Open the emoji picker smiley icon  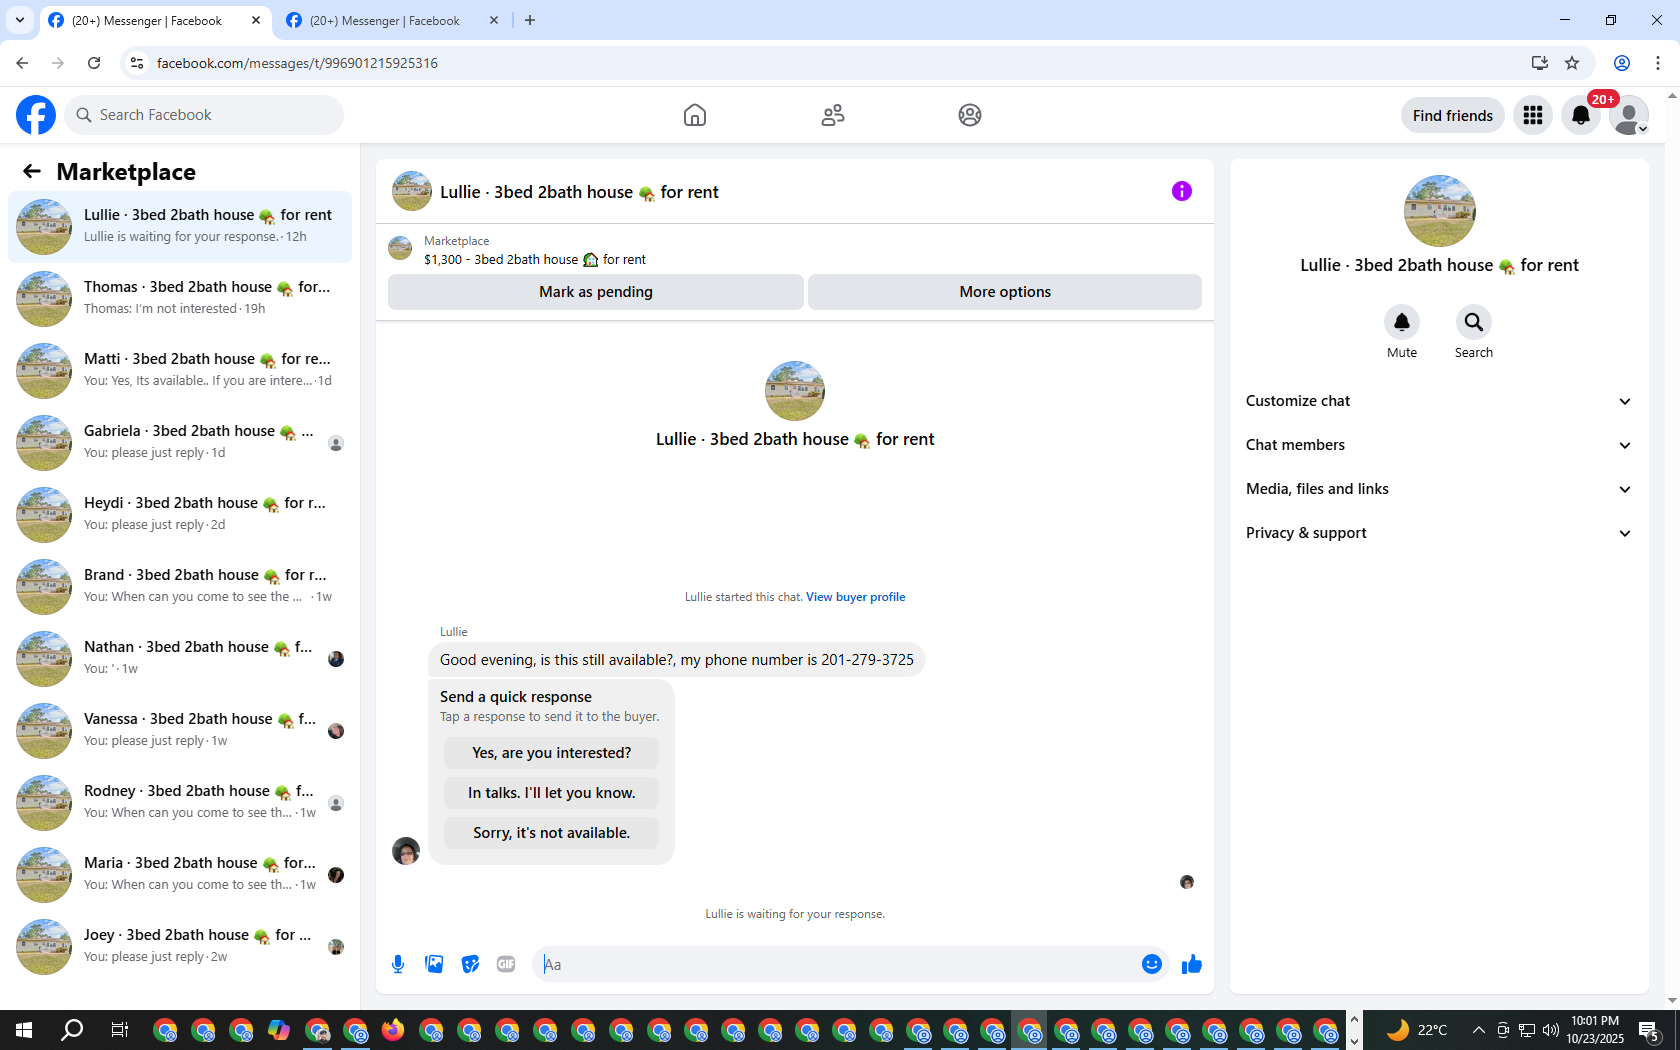[x=1152, y=964]
